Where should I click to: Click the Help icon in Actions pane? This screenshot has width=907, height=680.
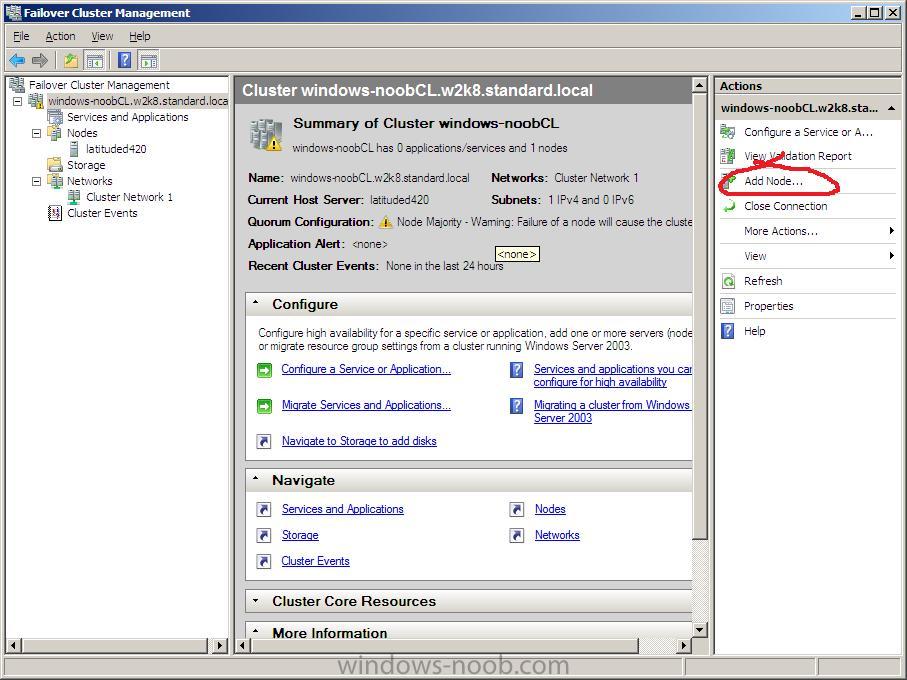728,331
